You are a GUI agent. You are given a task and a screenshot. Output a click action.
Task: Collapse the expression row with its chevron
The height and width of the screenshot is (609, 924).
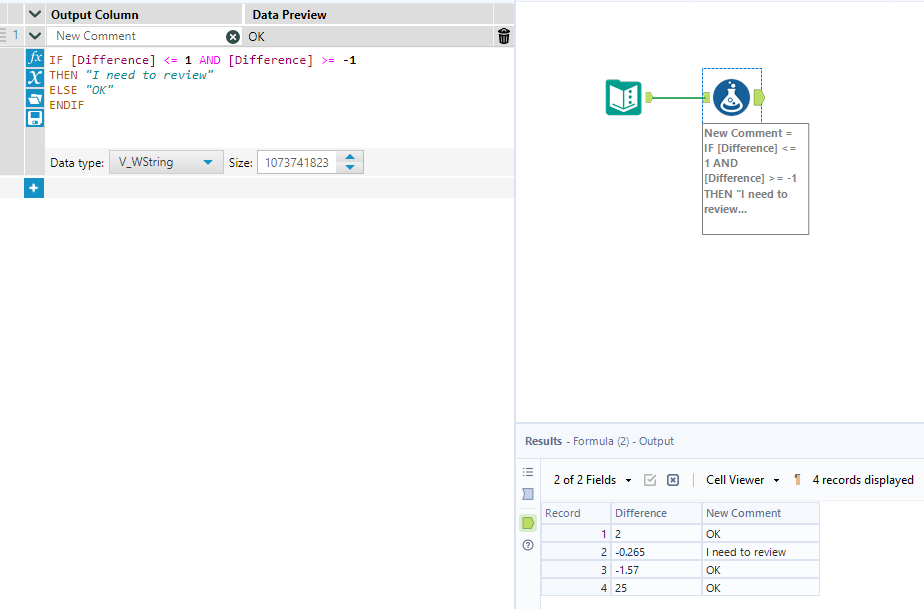pyautogui.click(x=33, y=36)
